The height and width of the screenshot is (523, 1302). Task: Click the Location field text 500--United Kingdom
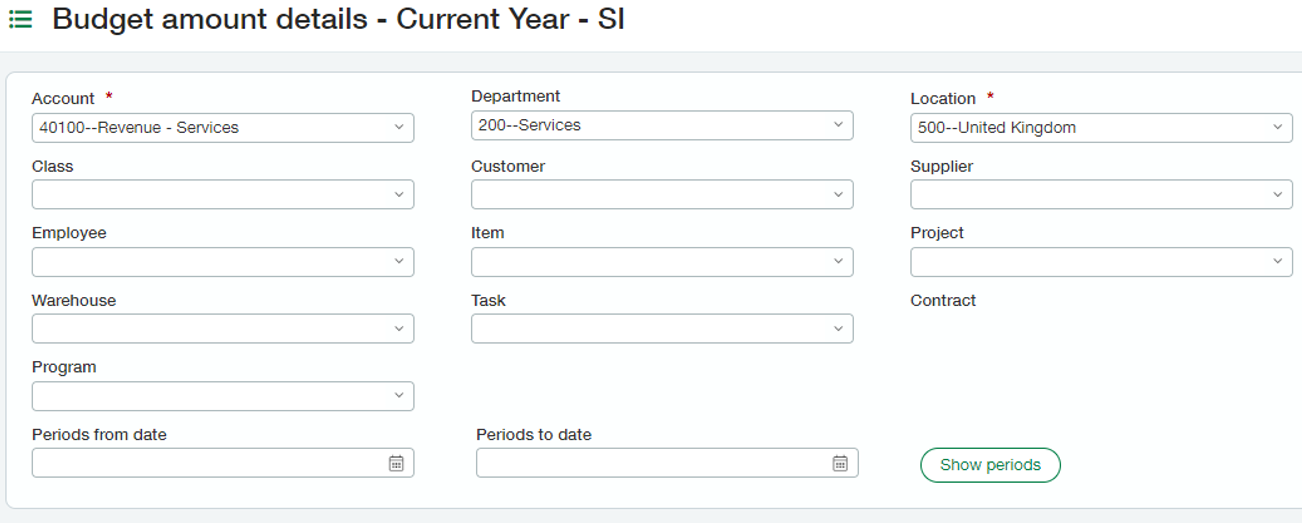tap(997, 128)
